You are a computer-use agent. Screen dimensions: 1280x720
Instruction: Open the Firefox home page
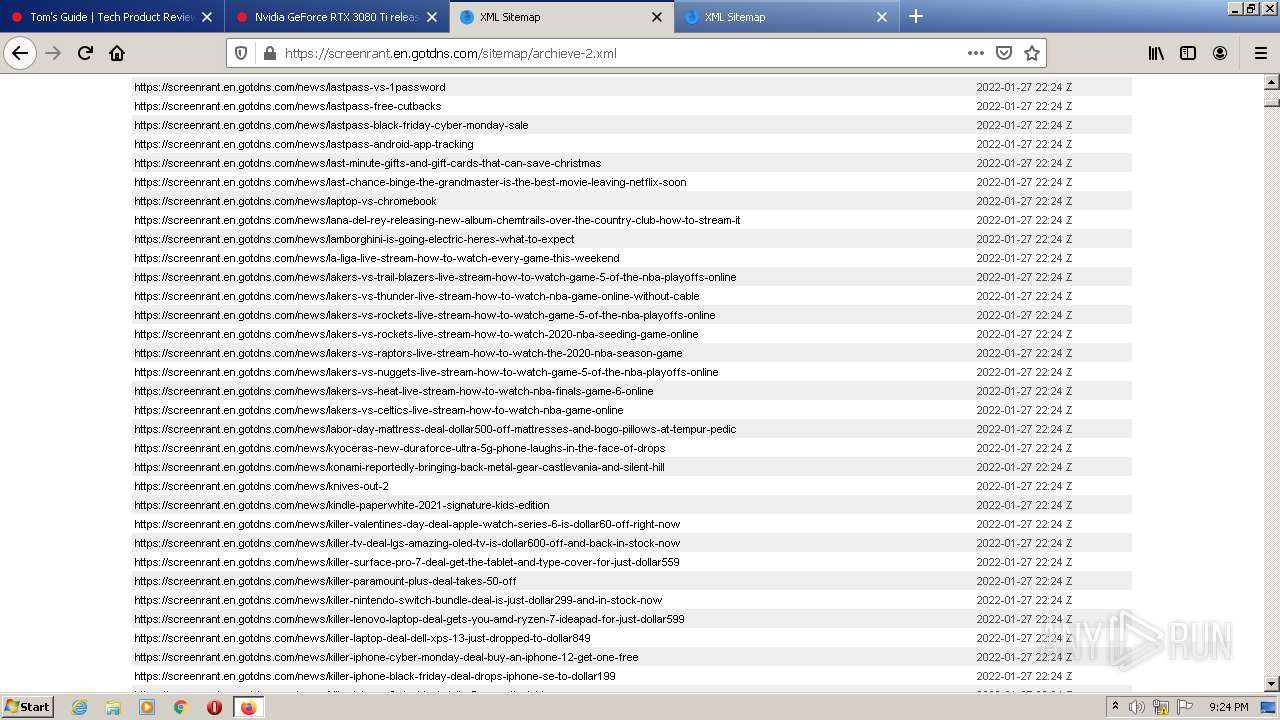[117, 53]
